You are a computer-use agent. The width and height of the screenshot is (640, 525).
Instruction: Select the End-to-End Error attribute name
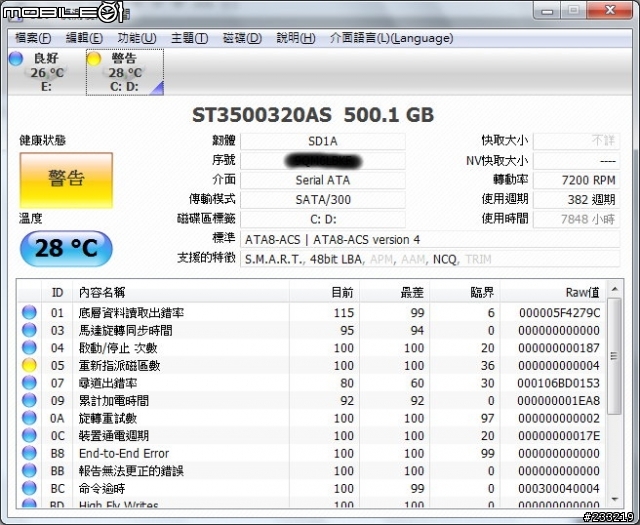(x=124, y=453)
